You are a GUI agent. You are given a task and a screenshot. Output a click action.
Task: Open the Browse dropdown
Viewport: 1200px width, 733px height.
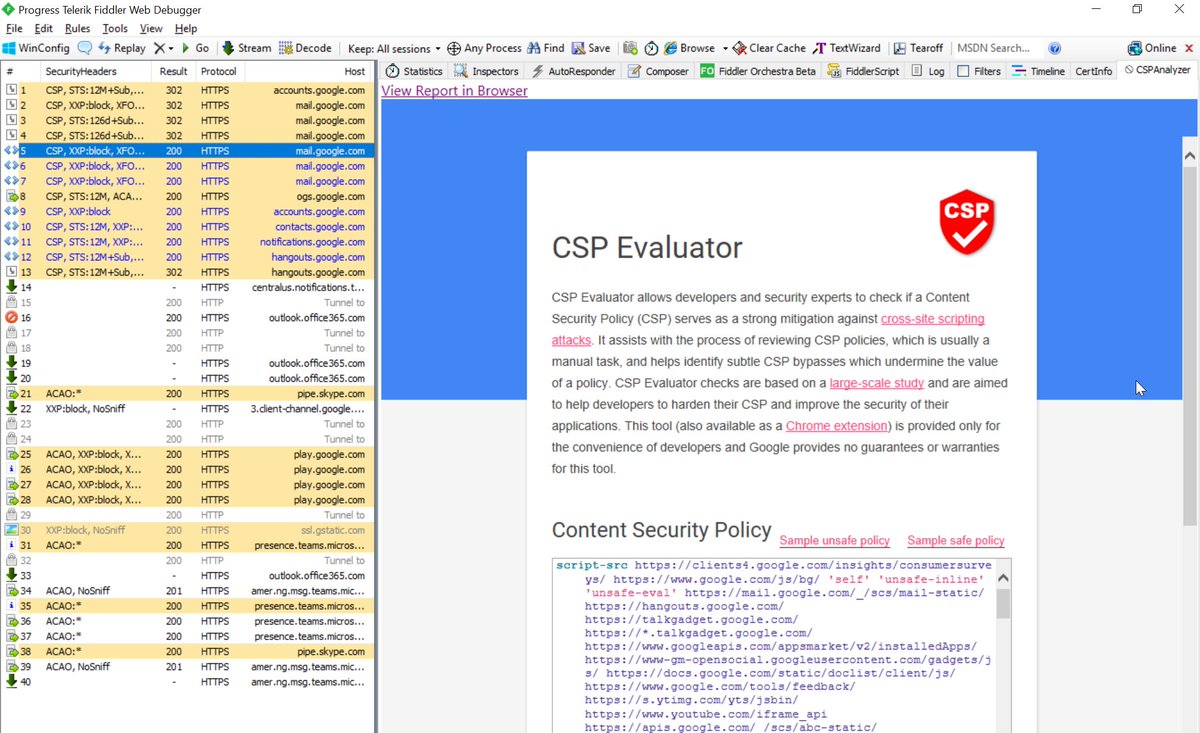point(695,48)
